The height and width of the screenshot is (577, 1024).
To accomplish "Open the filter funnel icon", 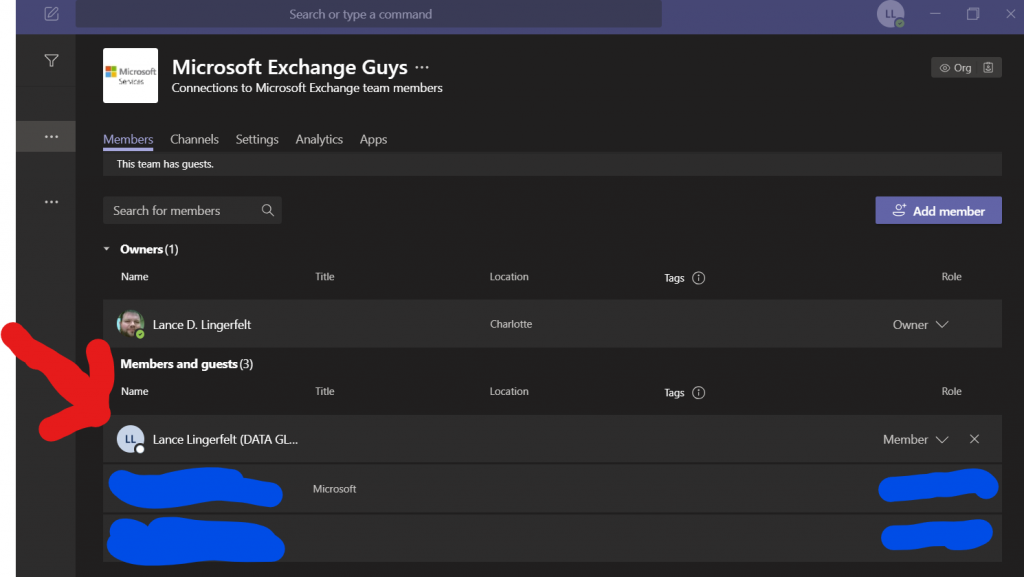I will [52, 61].
